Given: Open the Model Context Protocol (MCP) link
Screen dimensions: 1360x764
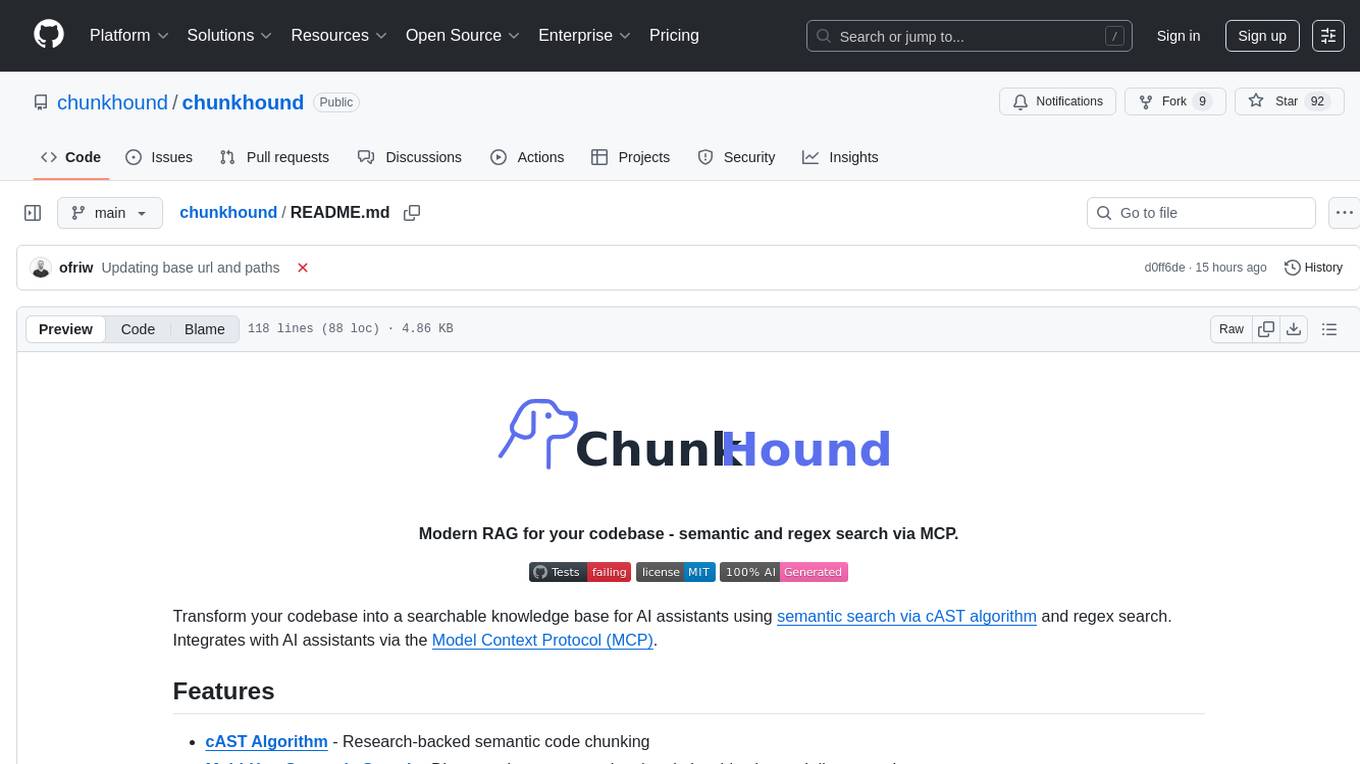Looking at the screenshot, I should 543,640.
